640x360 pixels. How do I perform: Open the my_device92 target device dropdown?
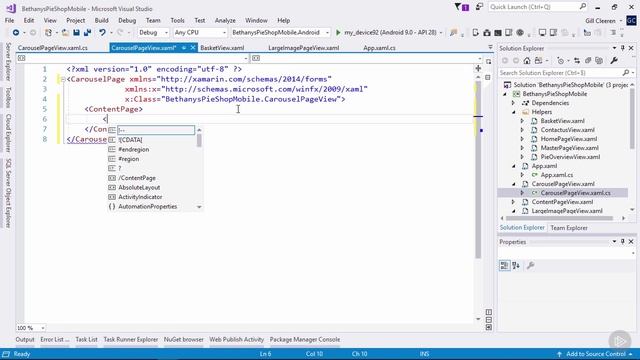tap(441, 32)
